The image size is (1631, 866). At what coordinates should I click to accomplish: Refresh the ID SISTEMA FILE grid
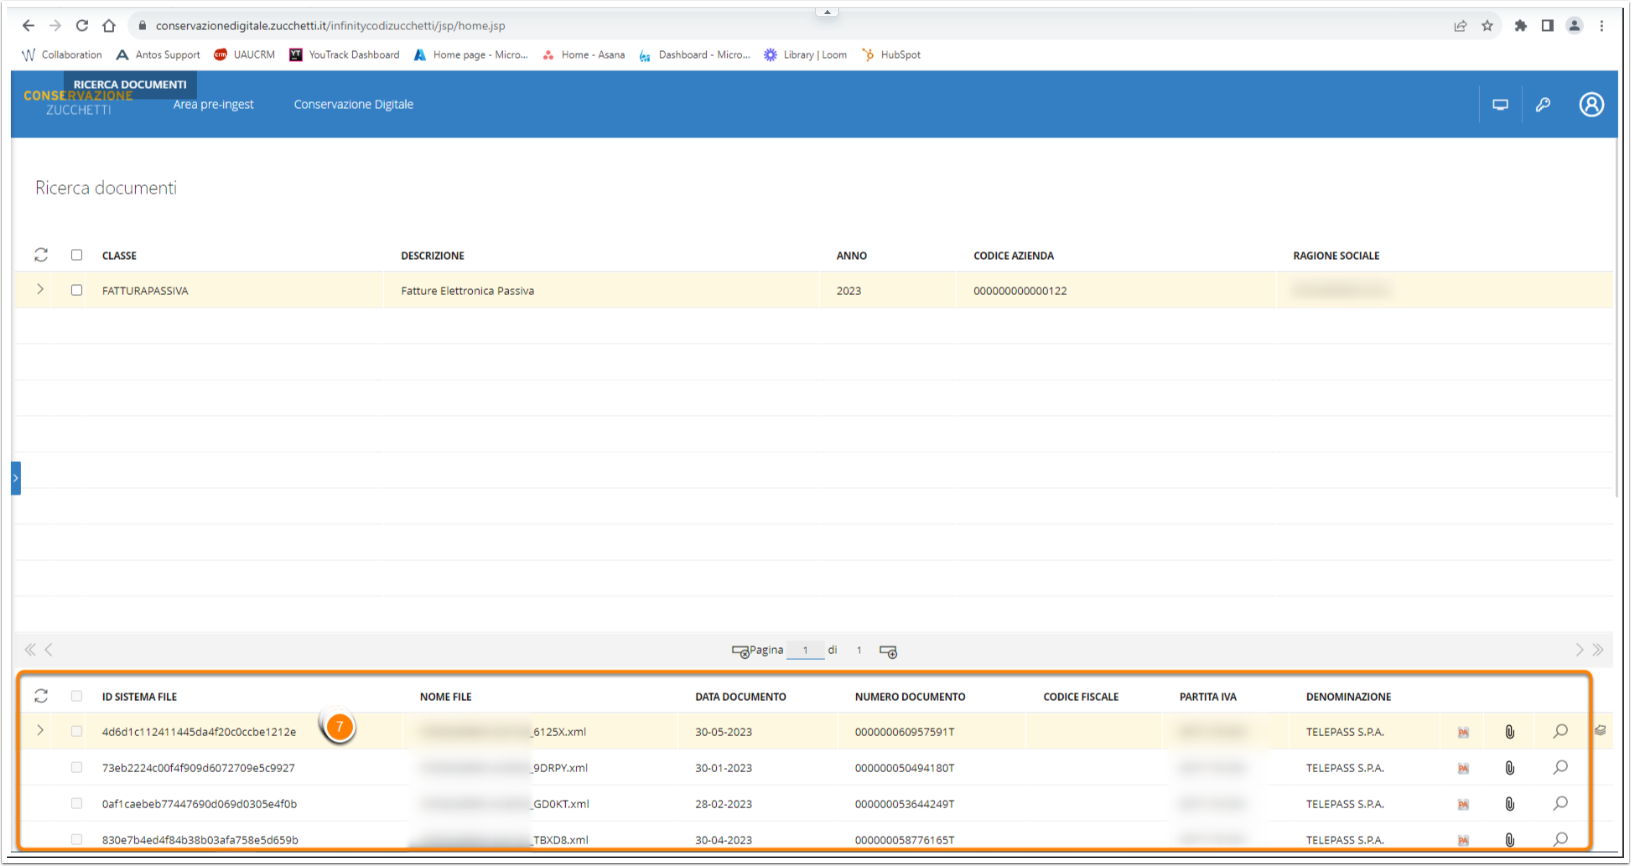pyautogui.click(x=41, y=696)
